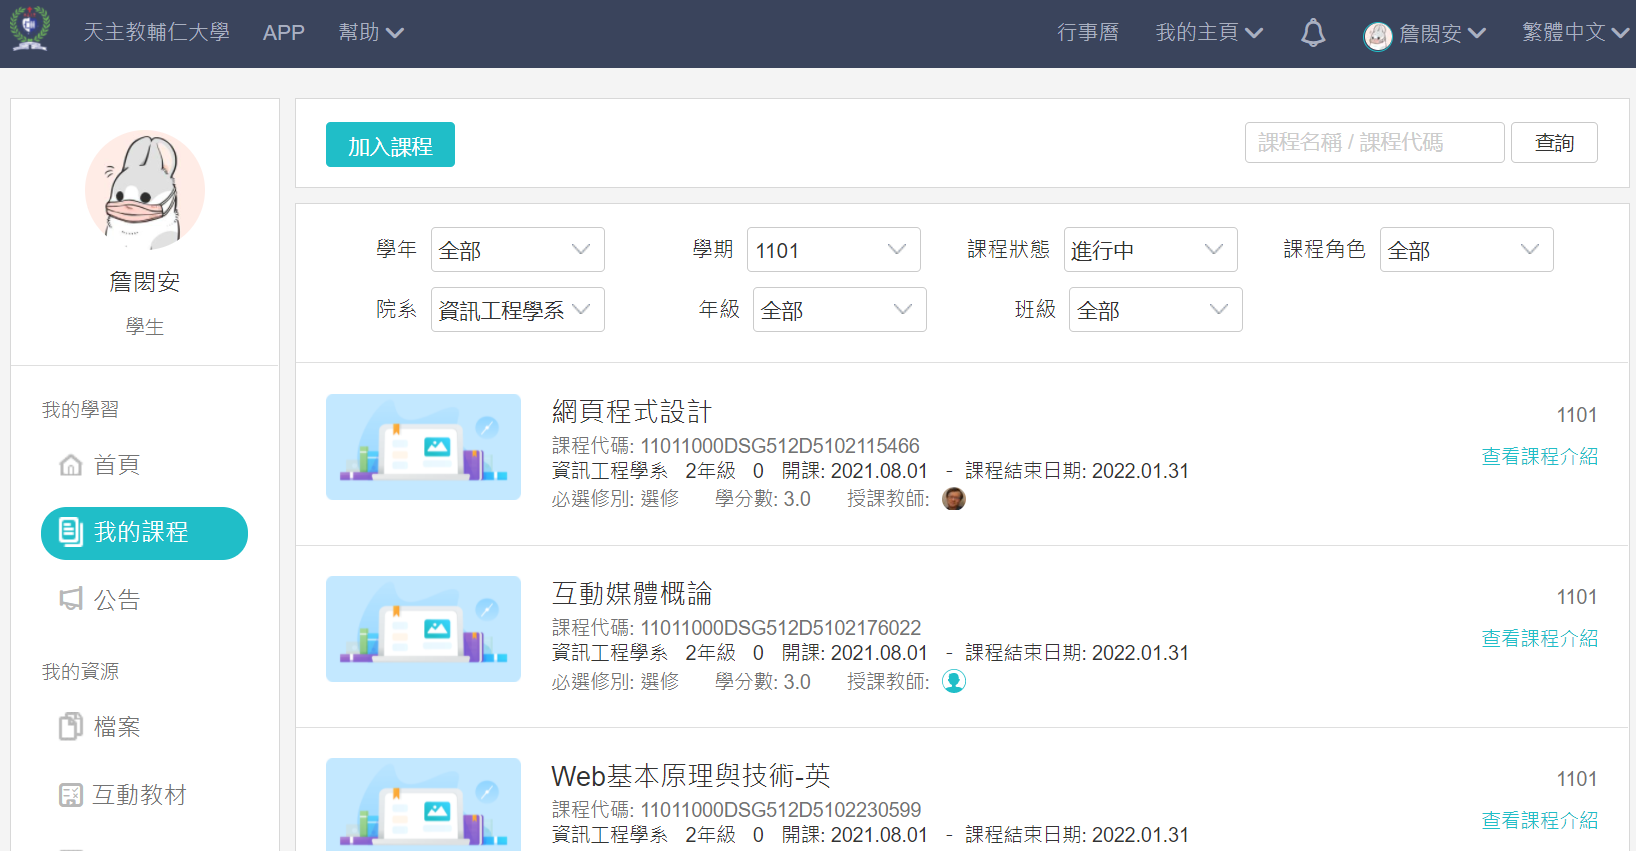Open Web基本原理與技術-英 course thumbnail
This screenshot has height=851, width=1636.
423,804
